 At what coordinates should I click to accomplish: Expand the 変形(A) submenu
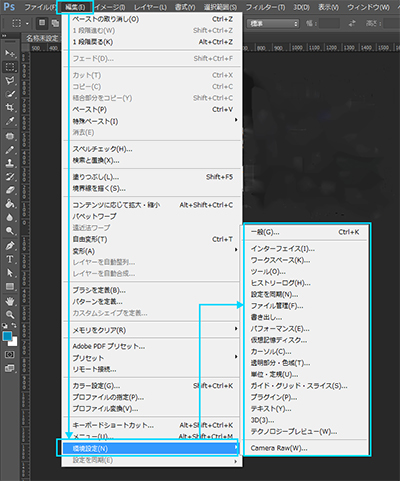(x=152, y=251)
